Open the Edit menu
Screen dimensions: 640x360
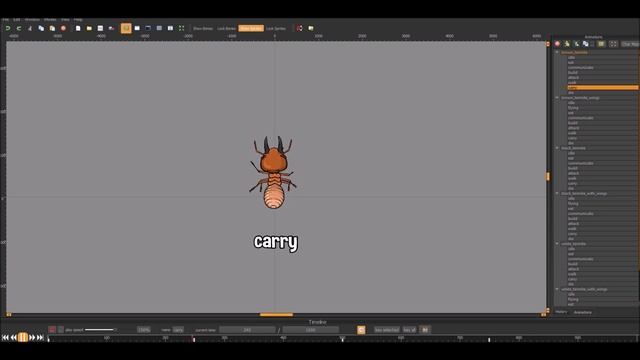[x=16, y=20]
